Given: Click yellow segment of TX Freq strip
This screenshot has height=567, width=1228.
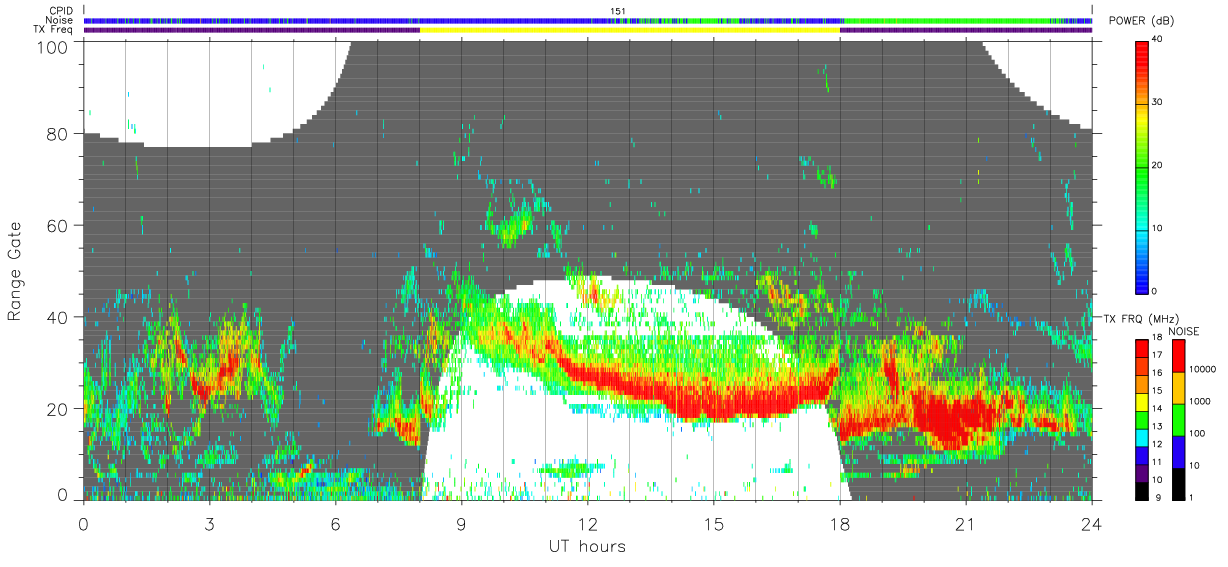Looking at the screenshot, I should click(x=630, y=30).
